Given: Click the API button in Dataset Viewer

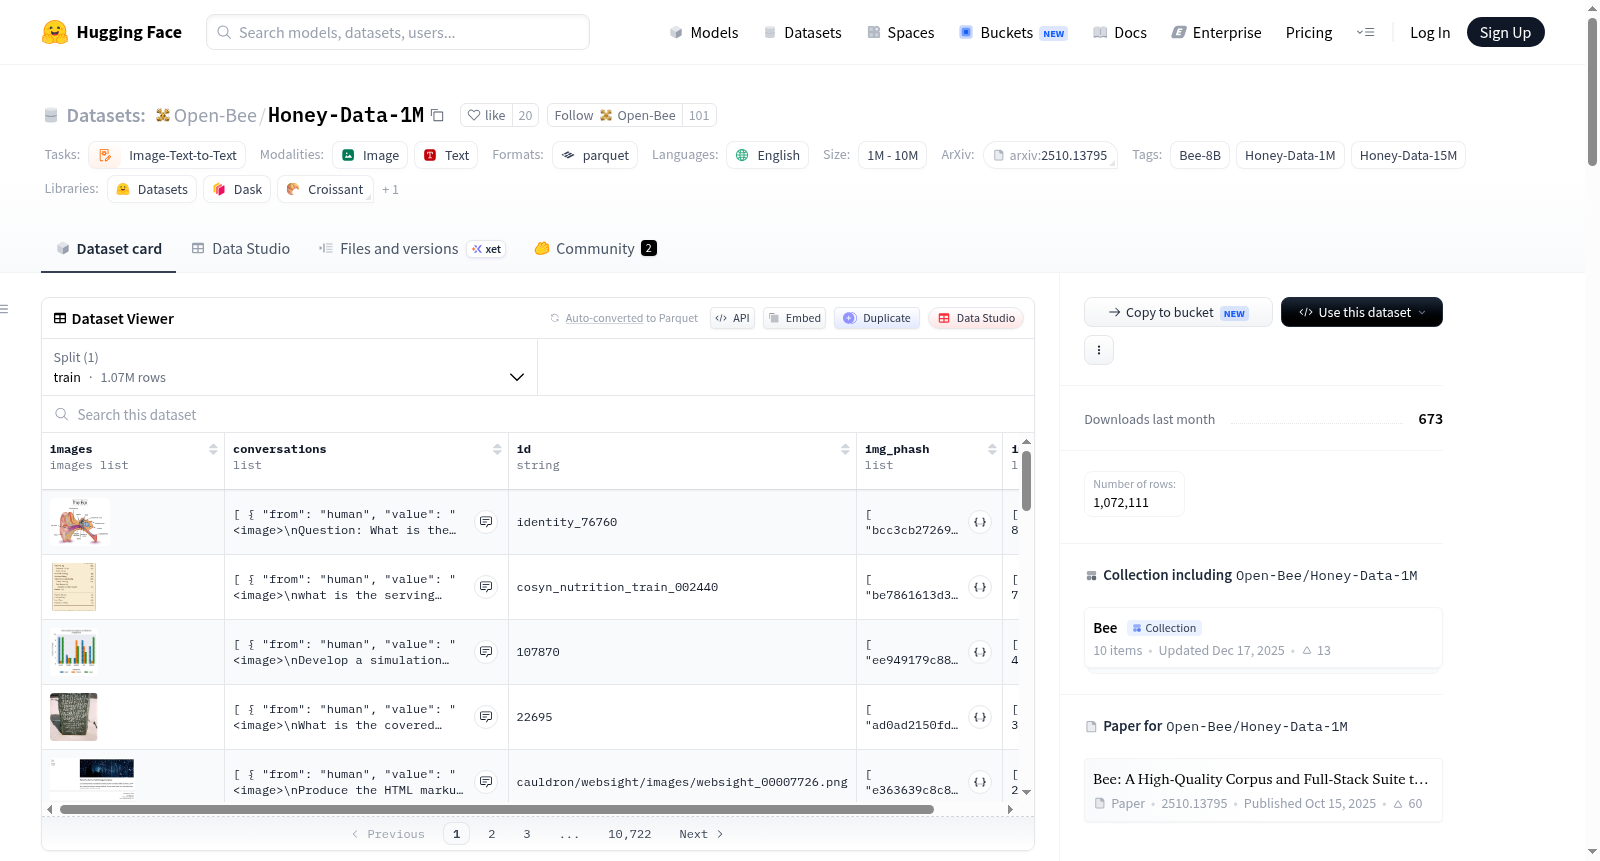Looking at the screenshot, I should point(732,318).
